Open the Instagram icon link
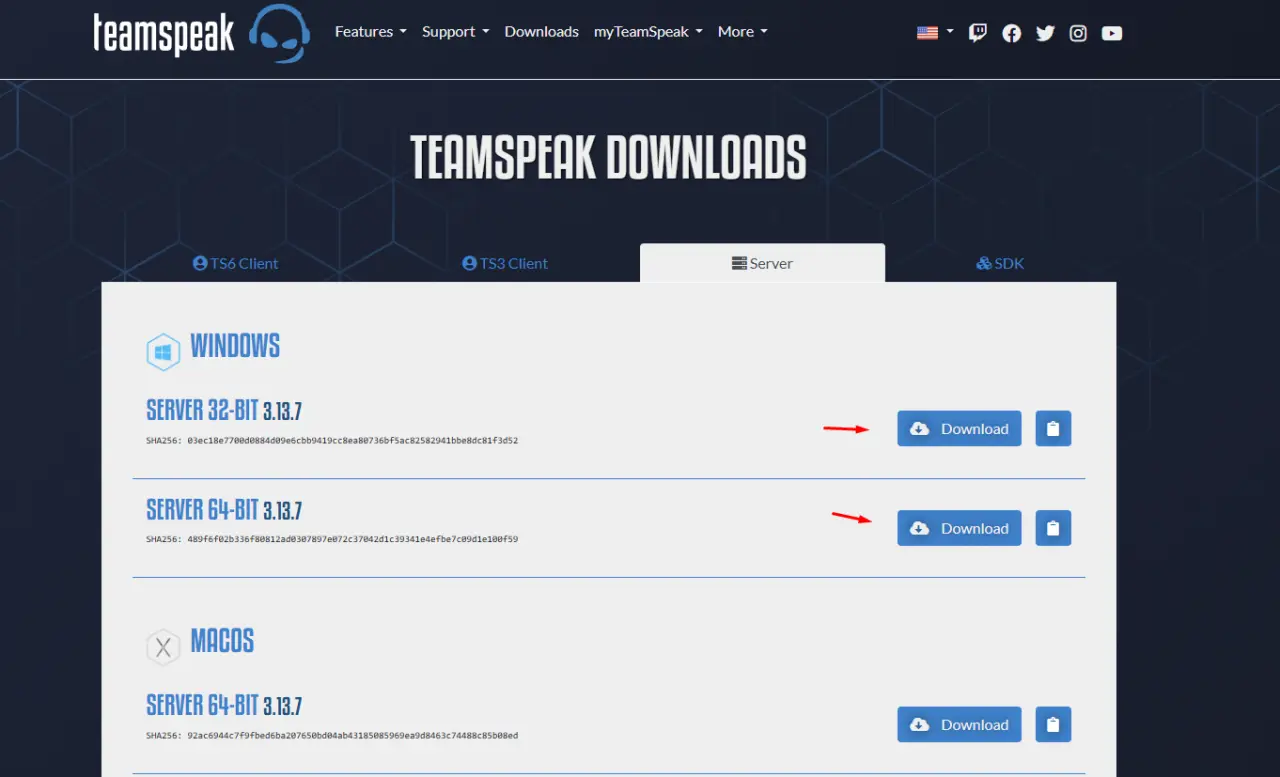The height and width of the screenshot is (777, 1280). tap(1078, 33)
